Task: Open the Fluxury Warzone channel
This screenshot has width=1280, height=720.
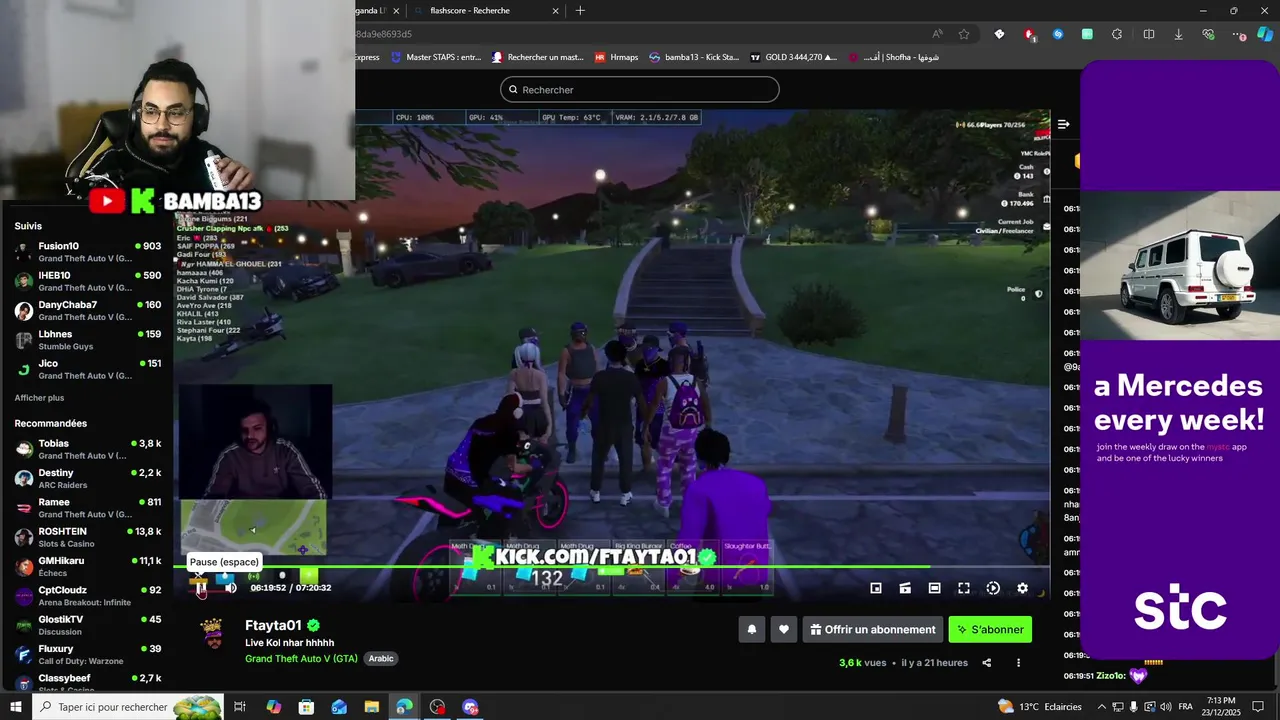Action: (87, 655)
